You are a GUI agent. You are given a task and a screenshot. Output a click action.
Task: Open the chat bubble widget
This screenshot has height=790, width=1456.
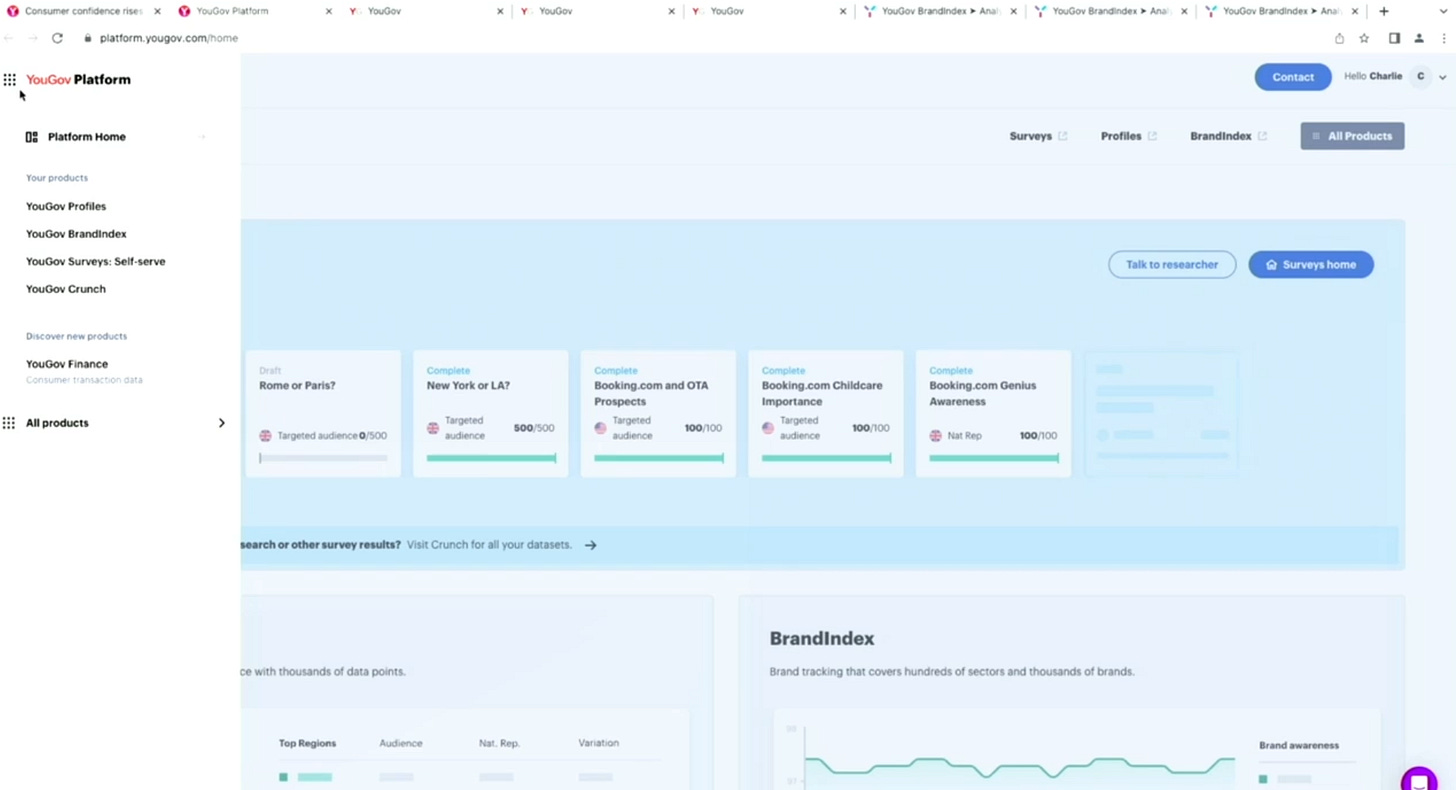(1419, 779)
